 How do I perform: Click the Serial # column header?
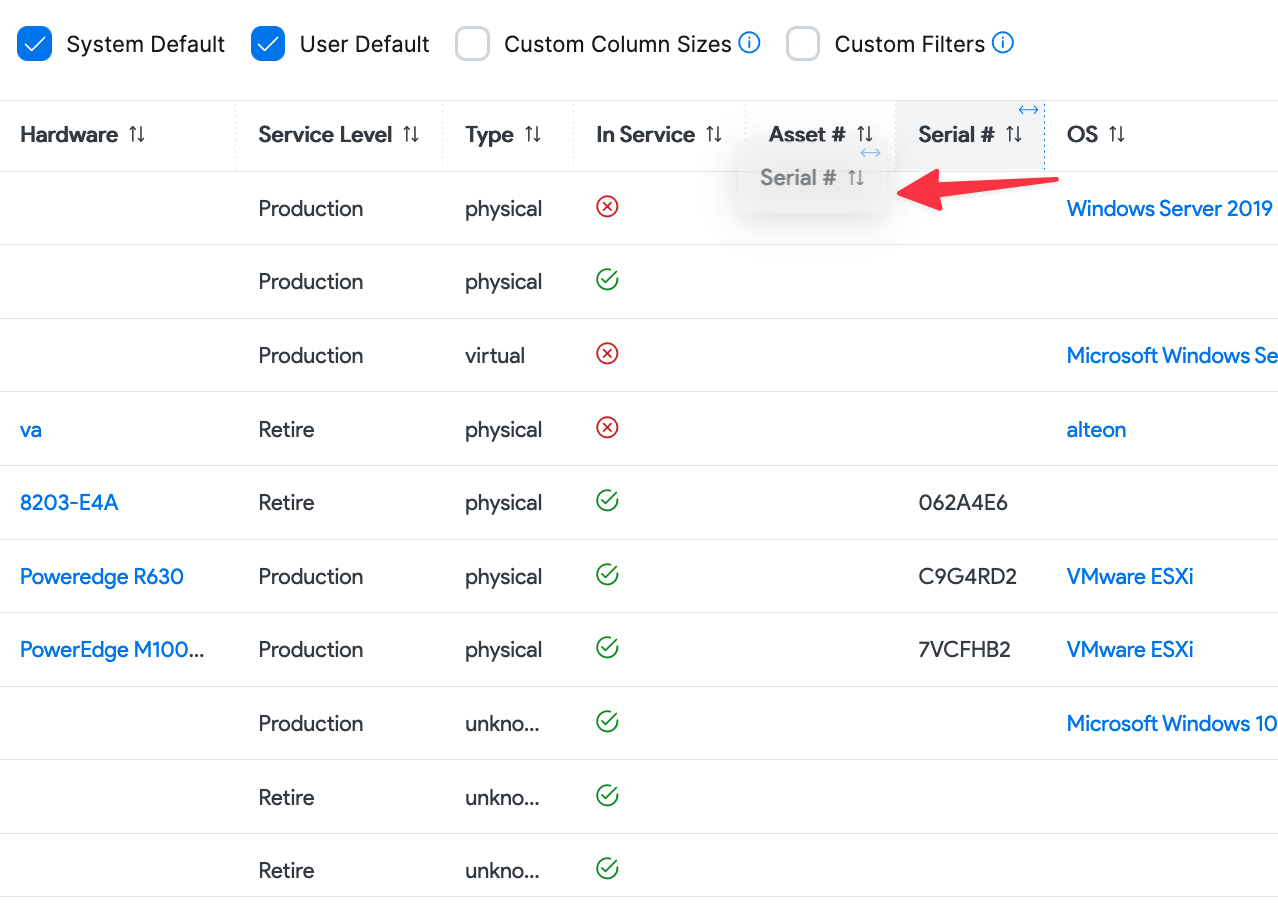(x=956, y=134)
